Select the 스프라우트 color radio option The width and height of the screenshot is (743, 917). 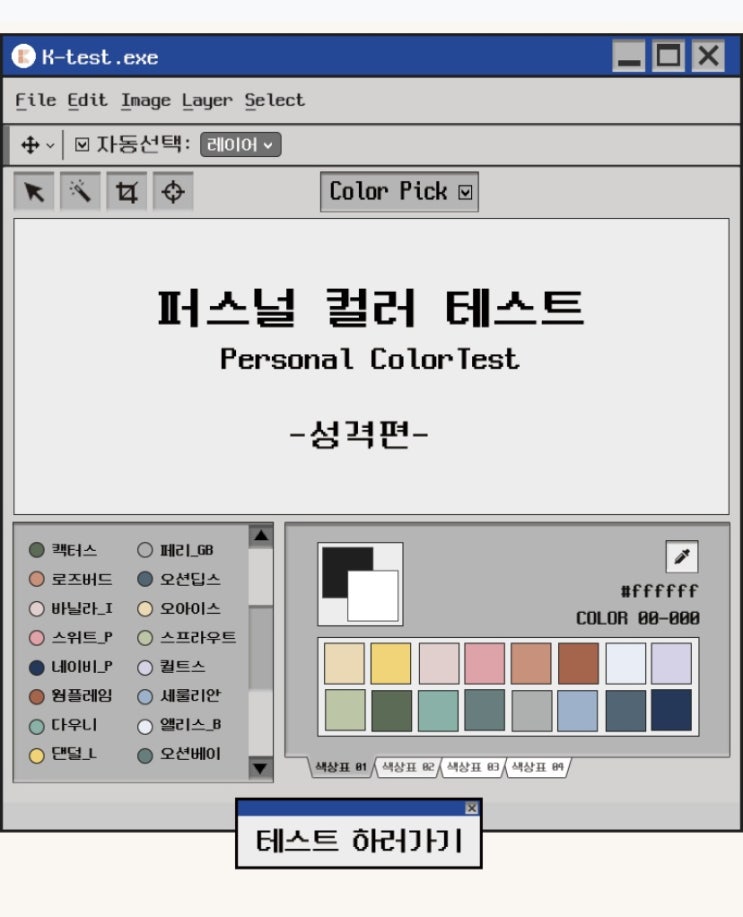click(x=145, y=637)
